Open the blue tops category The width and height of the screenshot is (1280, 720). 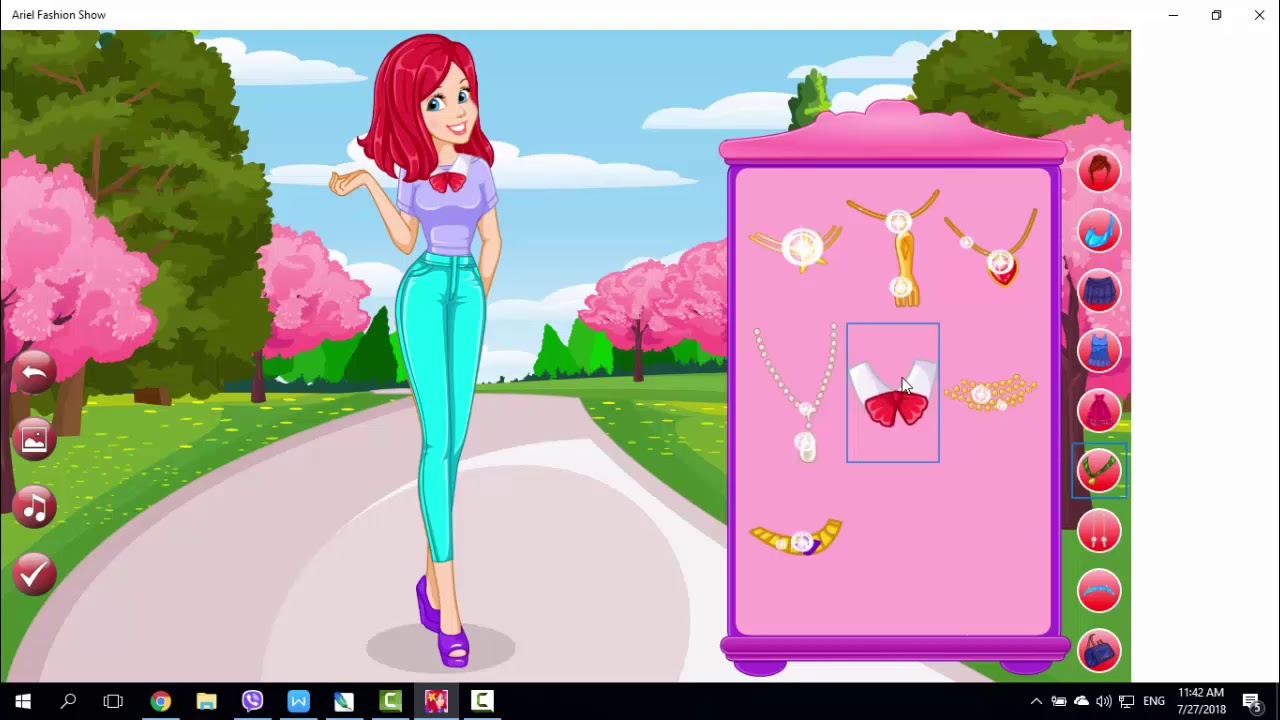coord(1099,231)
